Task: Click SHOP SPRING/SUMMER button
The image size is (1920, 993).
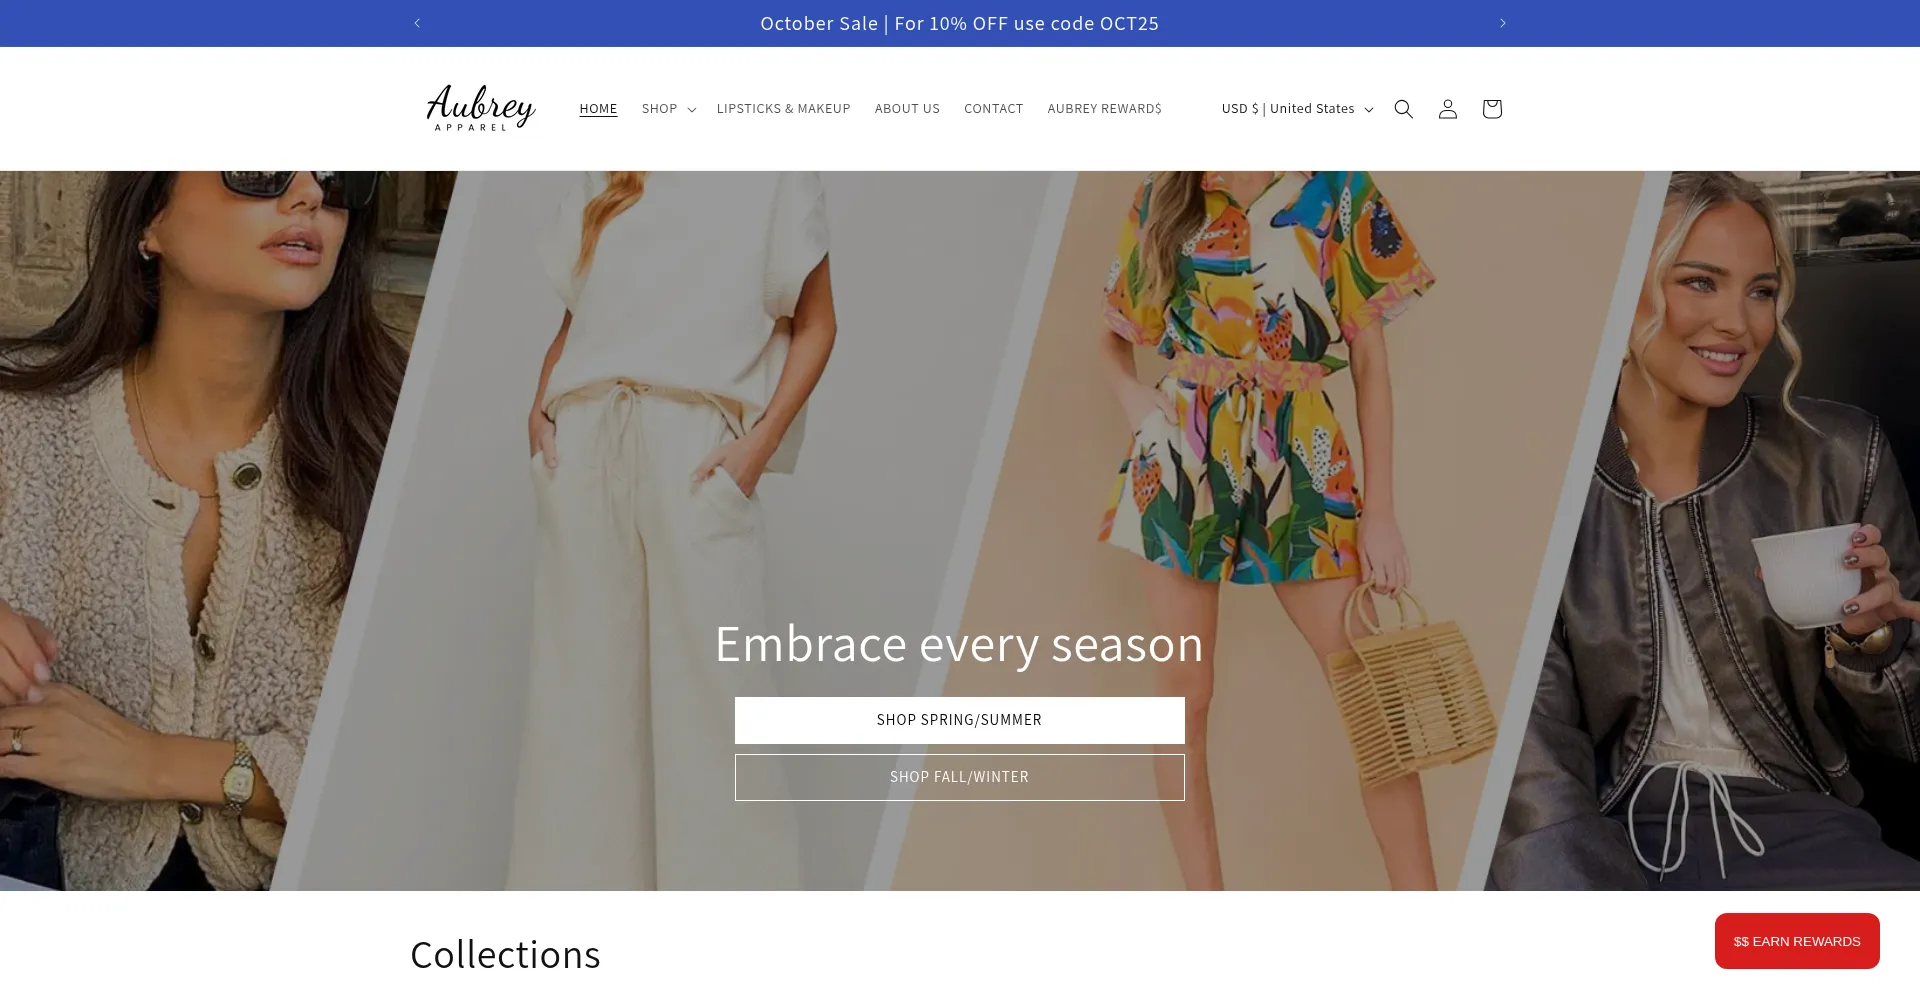Action: [x=959, y=720]
